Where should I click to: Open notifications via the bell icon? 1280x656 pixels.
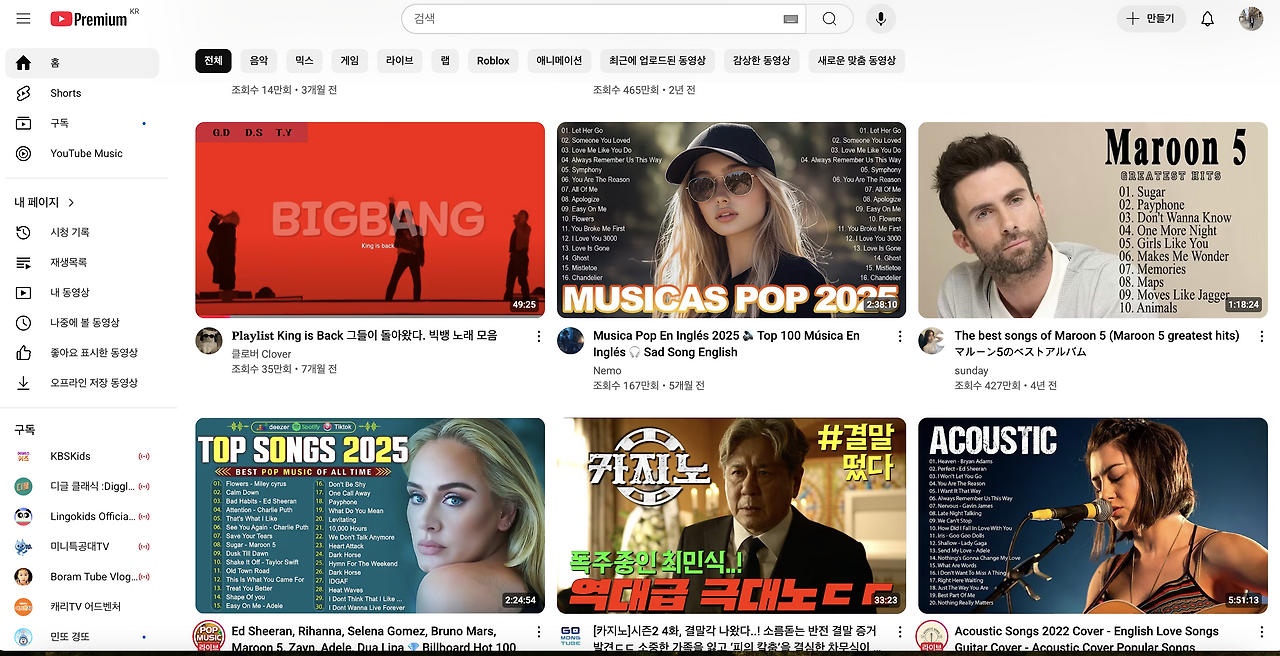tap(1207, 18)
